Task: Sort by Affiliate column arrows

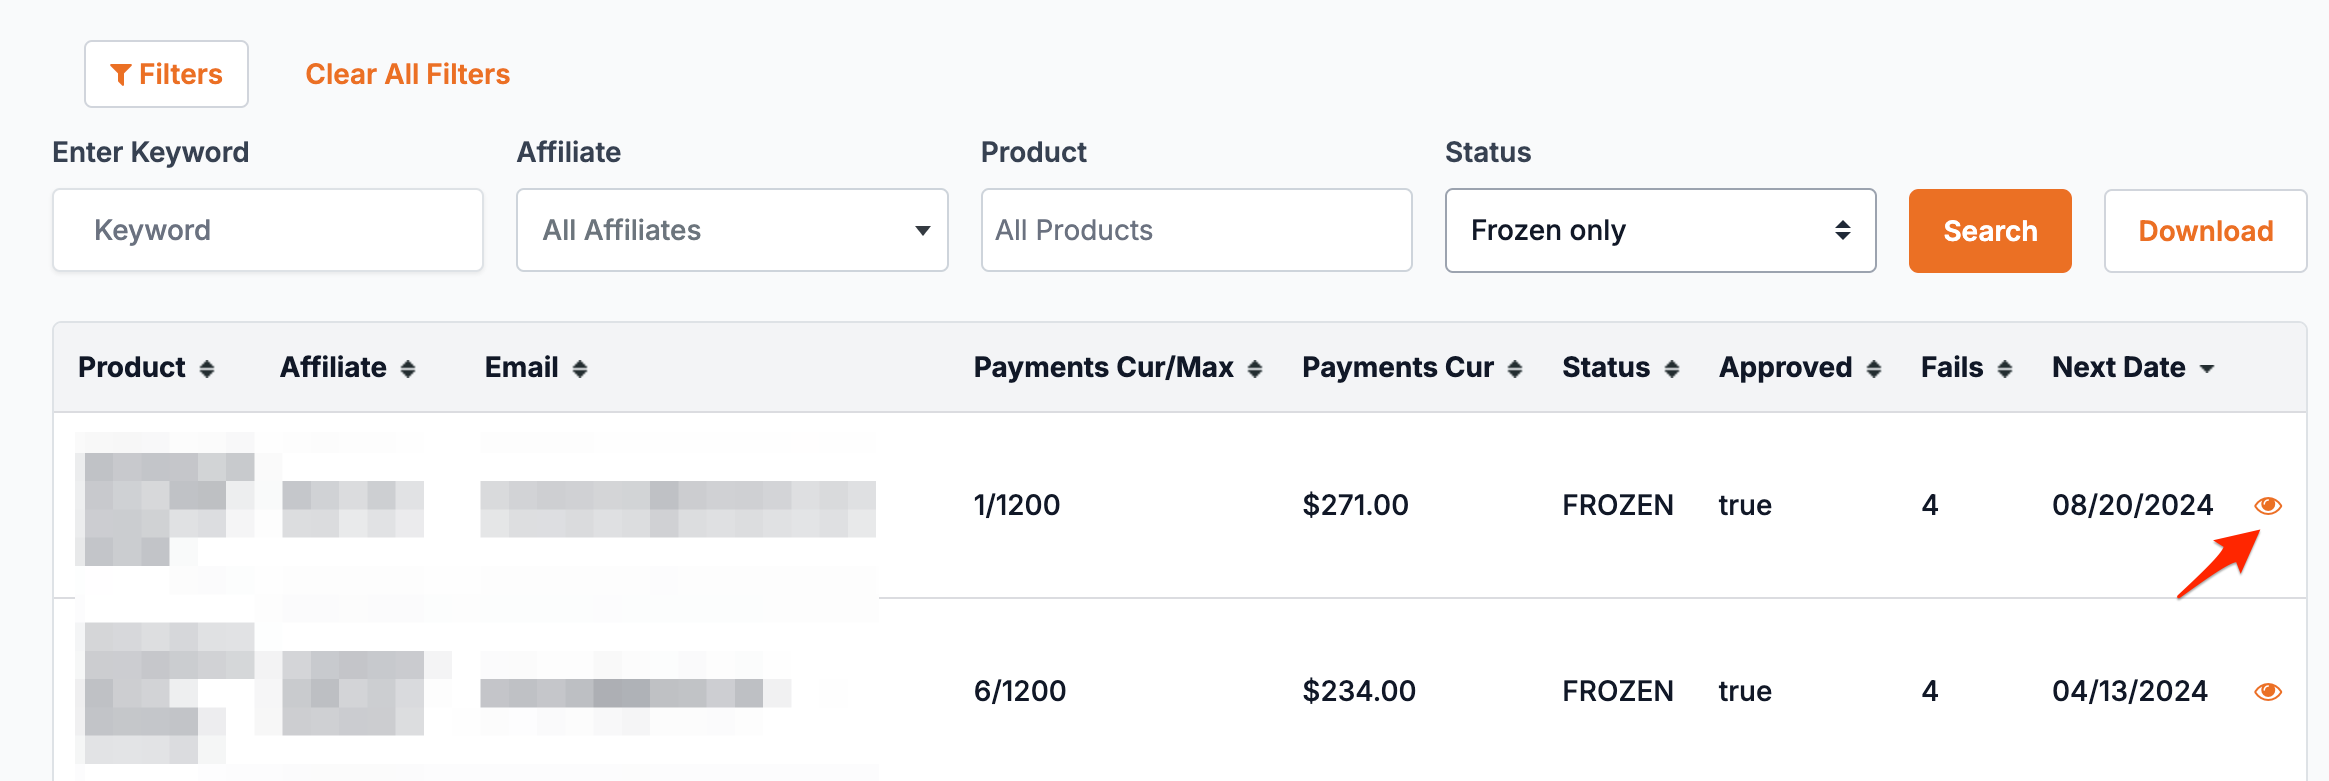Action: click(x=408, y=369)
